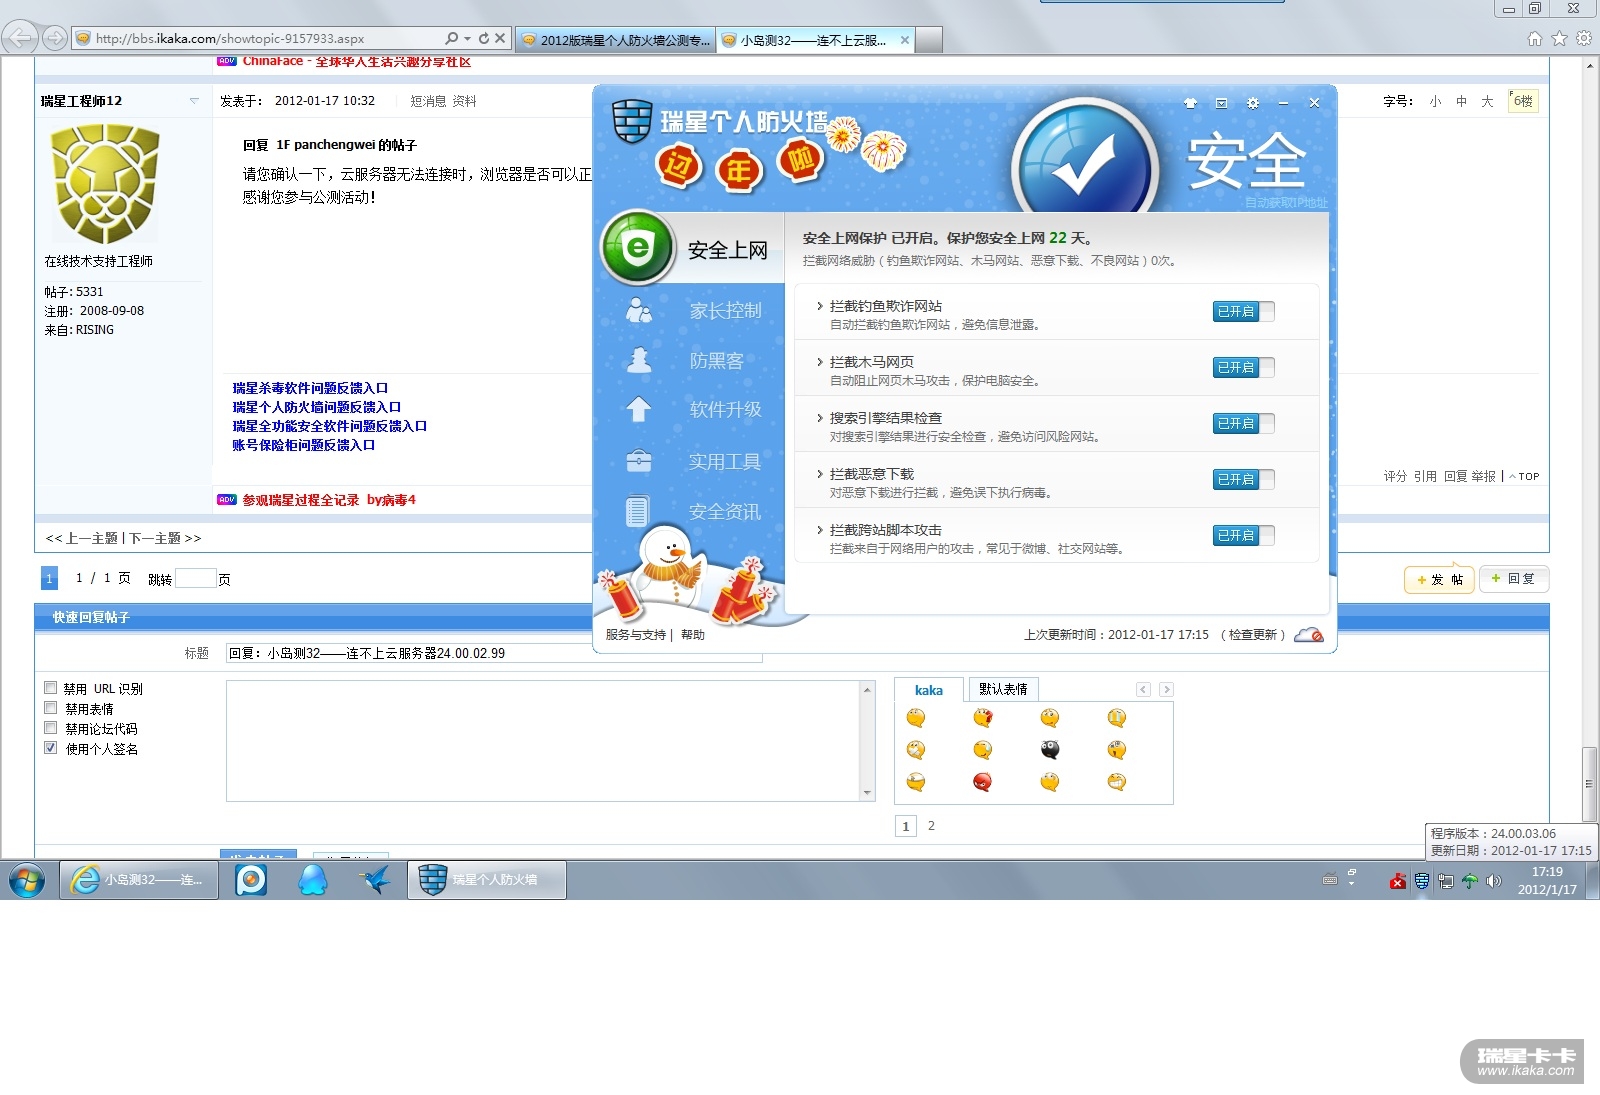Viewport: 1600px width, 1095px height.
Task: Click the reply message text area
Action: pyautogui.click(x=544, y=741)
